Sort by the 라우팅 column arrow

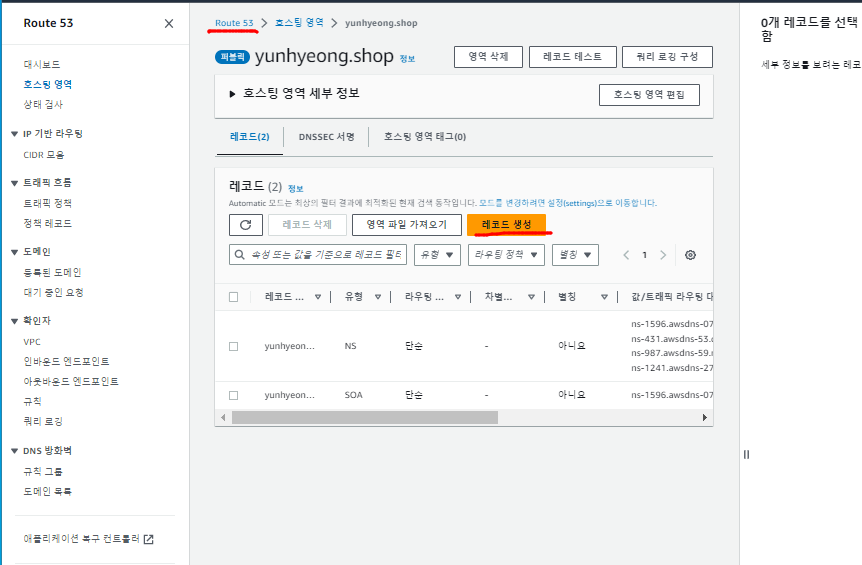[457, 297]
